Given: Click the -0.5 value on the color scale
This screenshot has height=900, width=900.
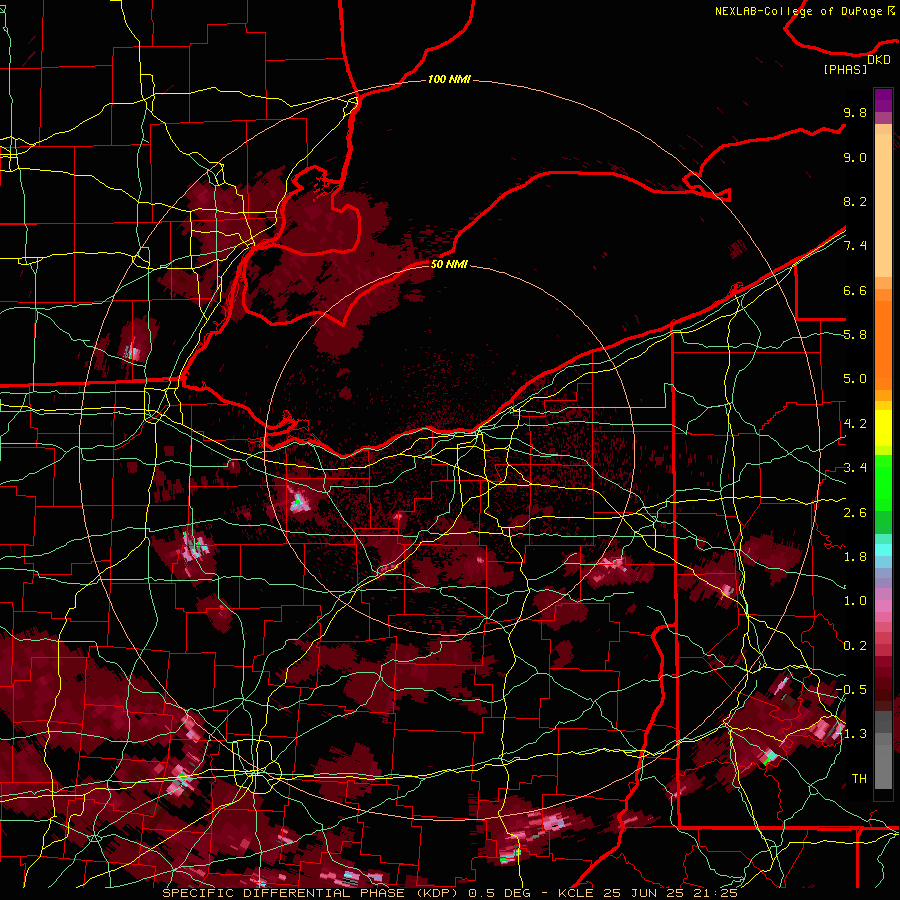Looking at the screenshot, I should pos(852,690).
